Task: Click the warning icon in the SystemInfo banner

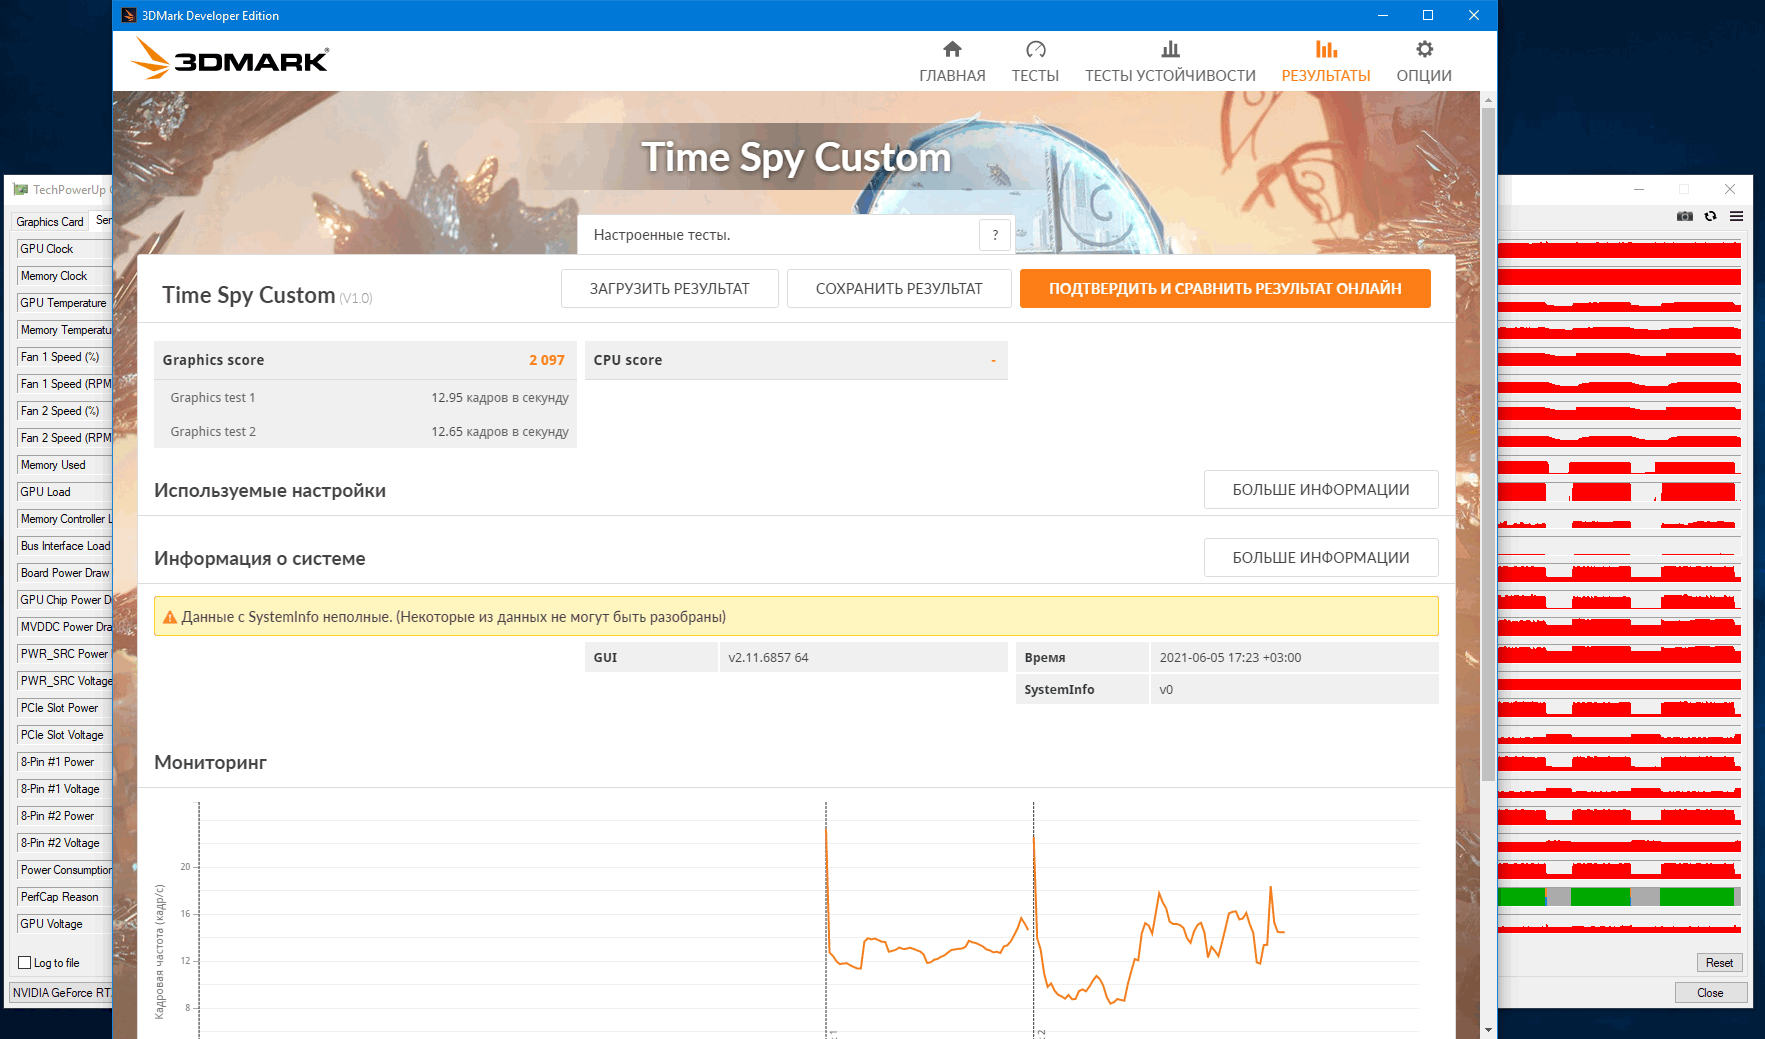Action: (170, 617)
